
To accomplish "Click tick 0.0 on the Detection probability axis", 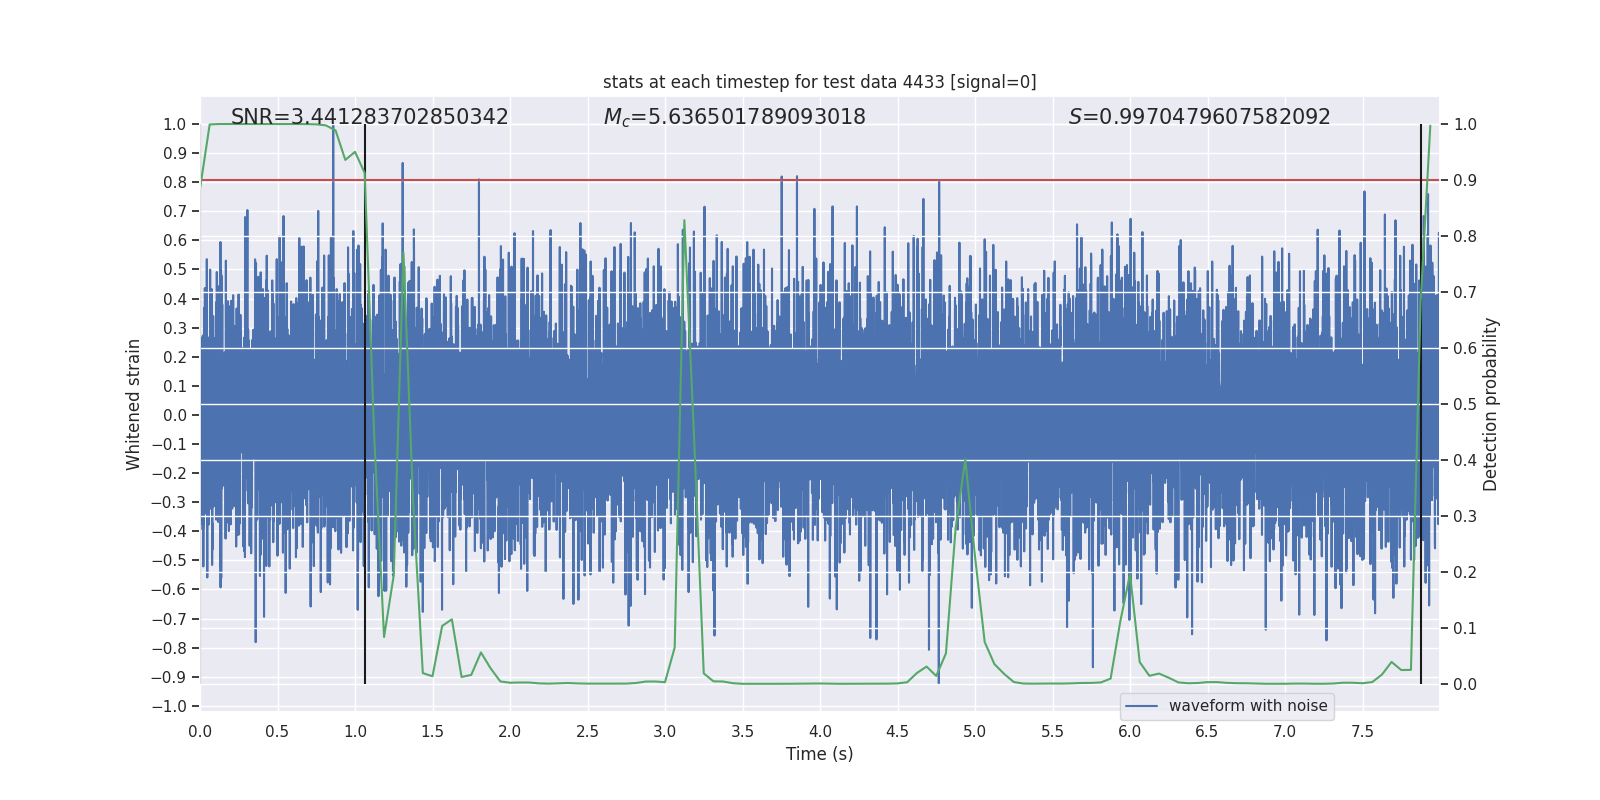I will [1465, 684].
